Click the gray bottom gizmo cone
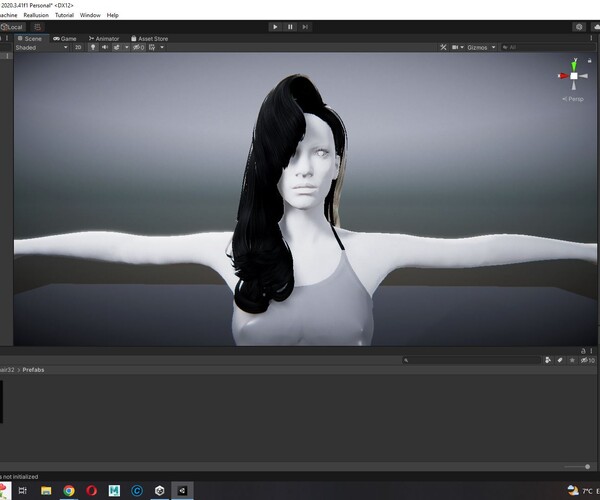This screenshot has height=500, width=600. tap(574, 85)
